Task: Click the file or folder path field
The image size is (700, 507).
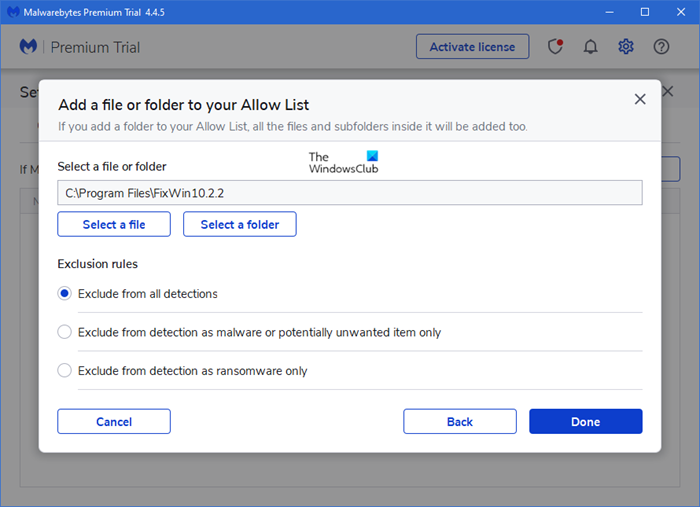Action: pyautogui.click(x=350, y=193)
